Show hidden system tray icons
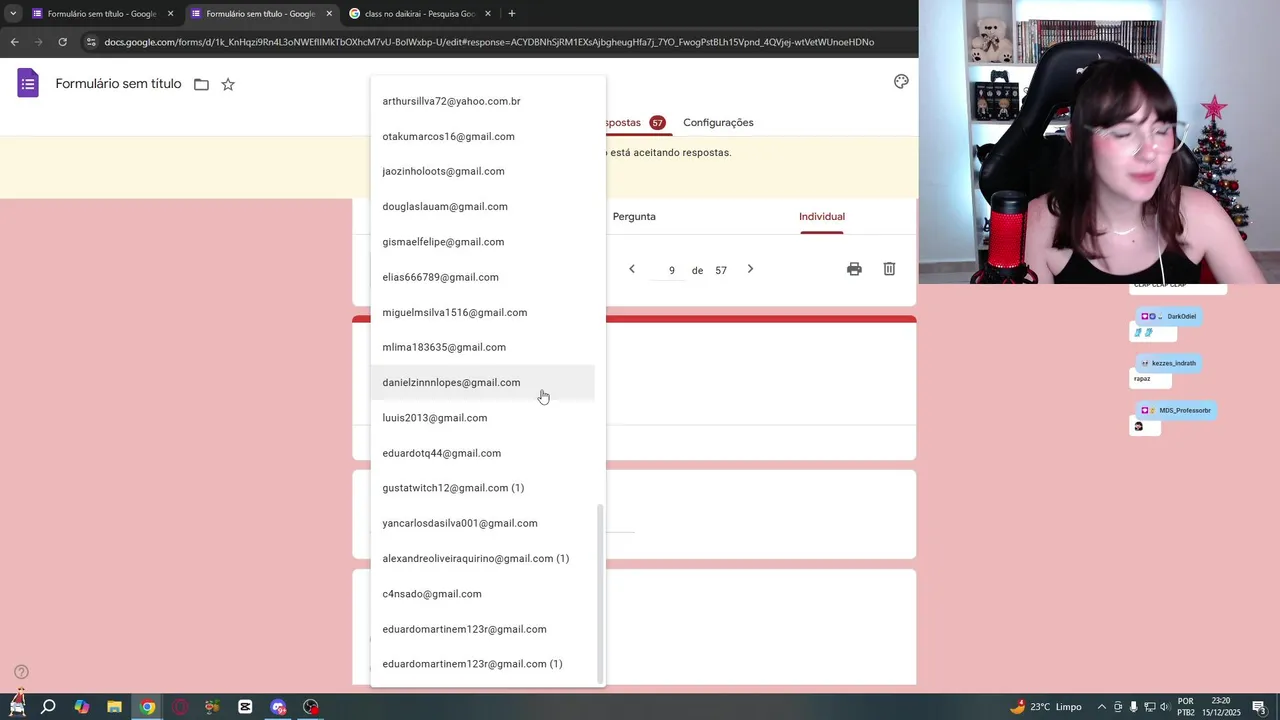The height and width of the screenshot is (720, 1280). (1102, 707)
